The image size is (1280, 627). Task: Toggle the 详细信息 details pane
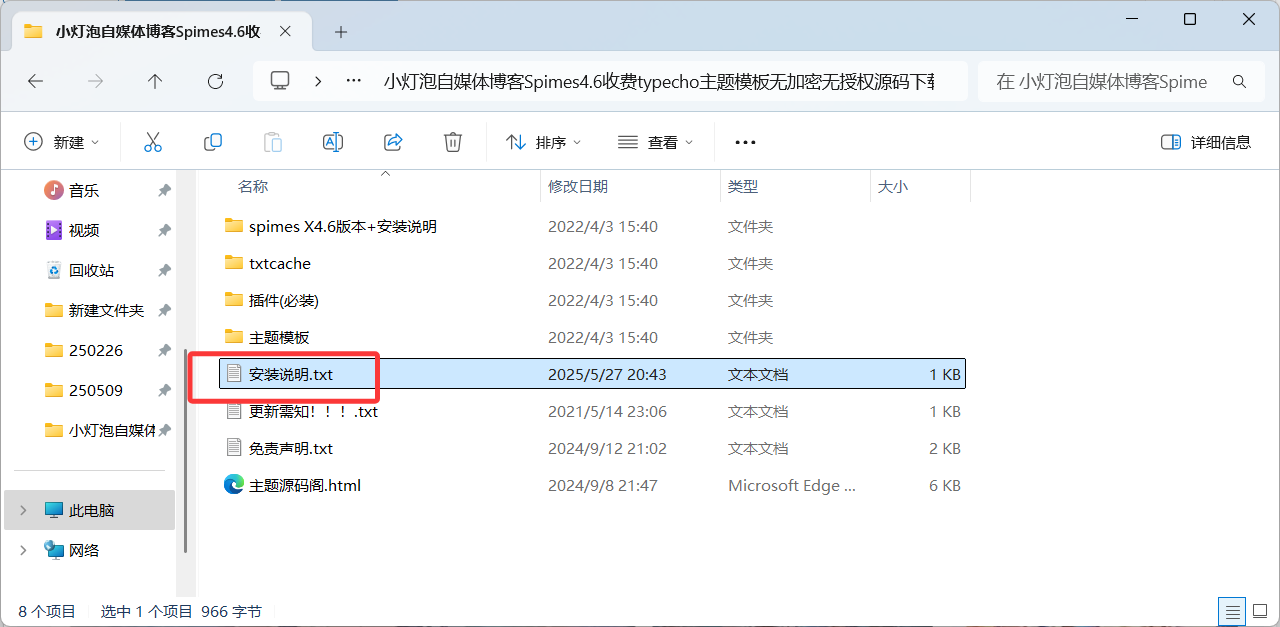[1206, 142]
